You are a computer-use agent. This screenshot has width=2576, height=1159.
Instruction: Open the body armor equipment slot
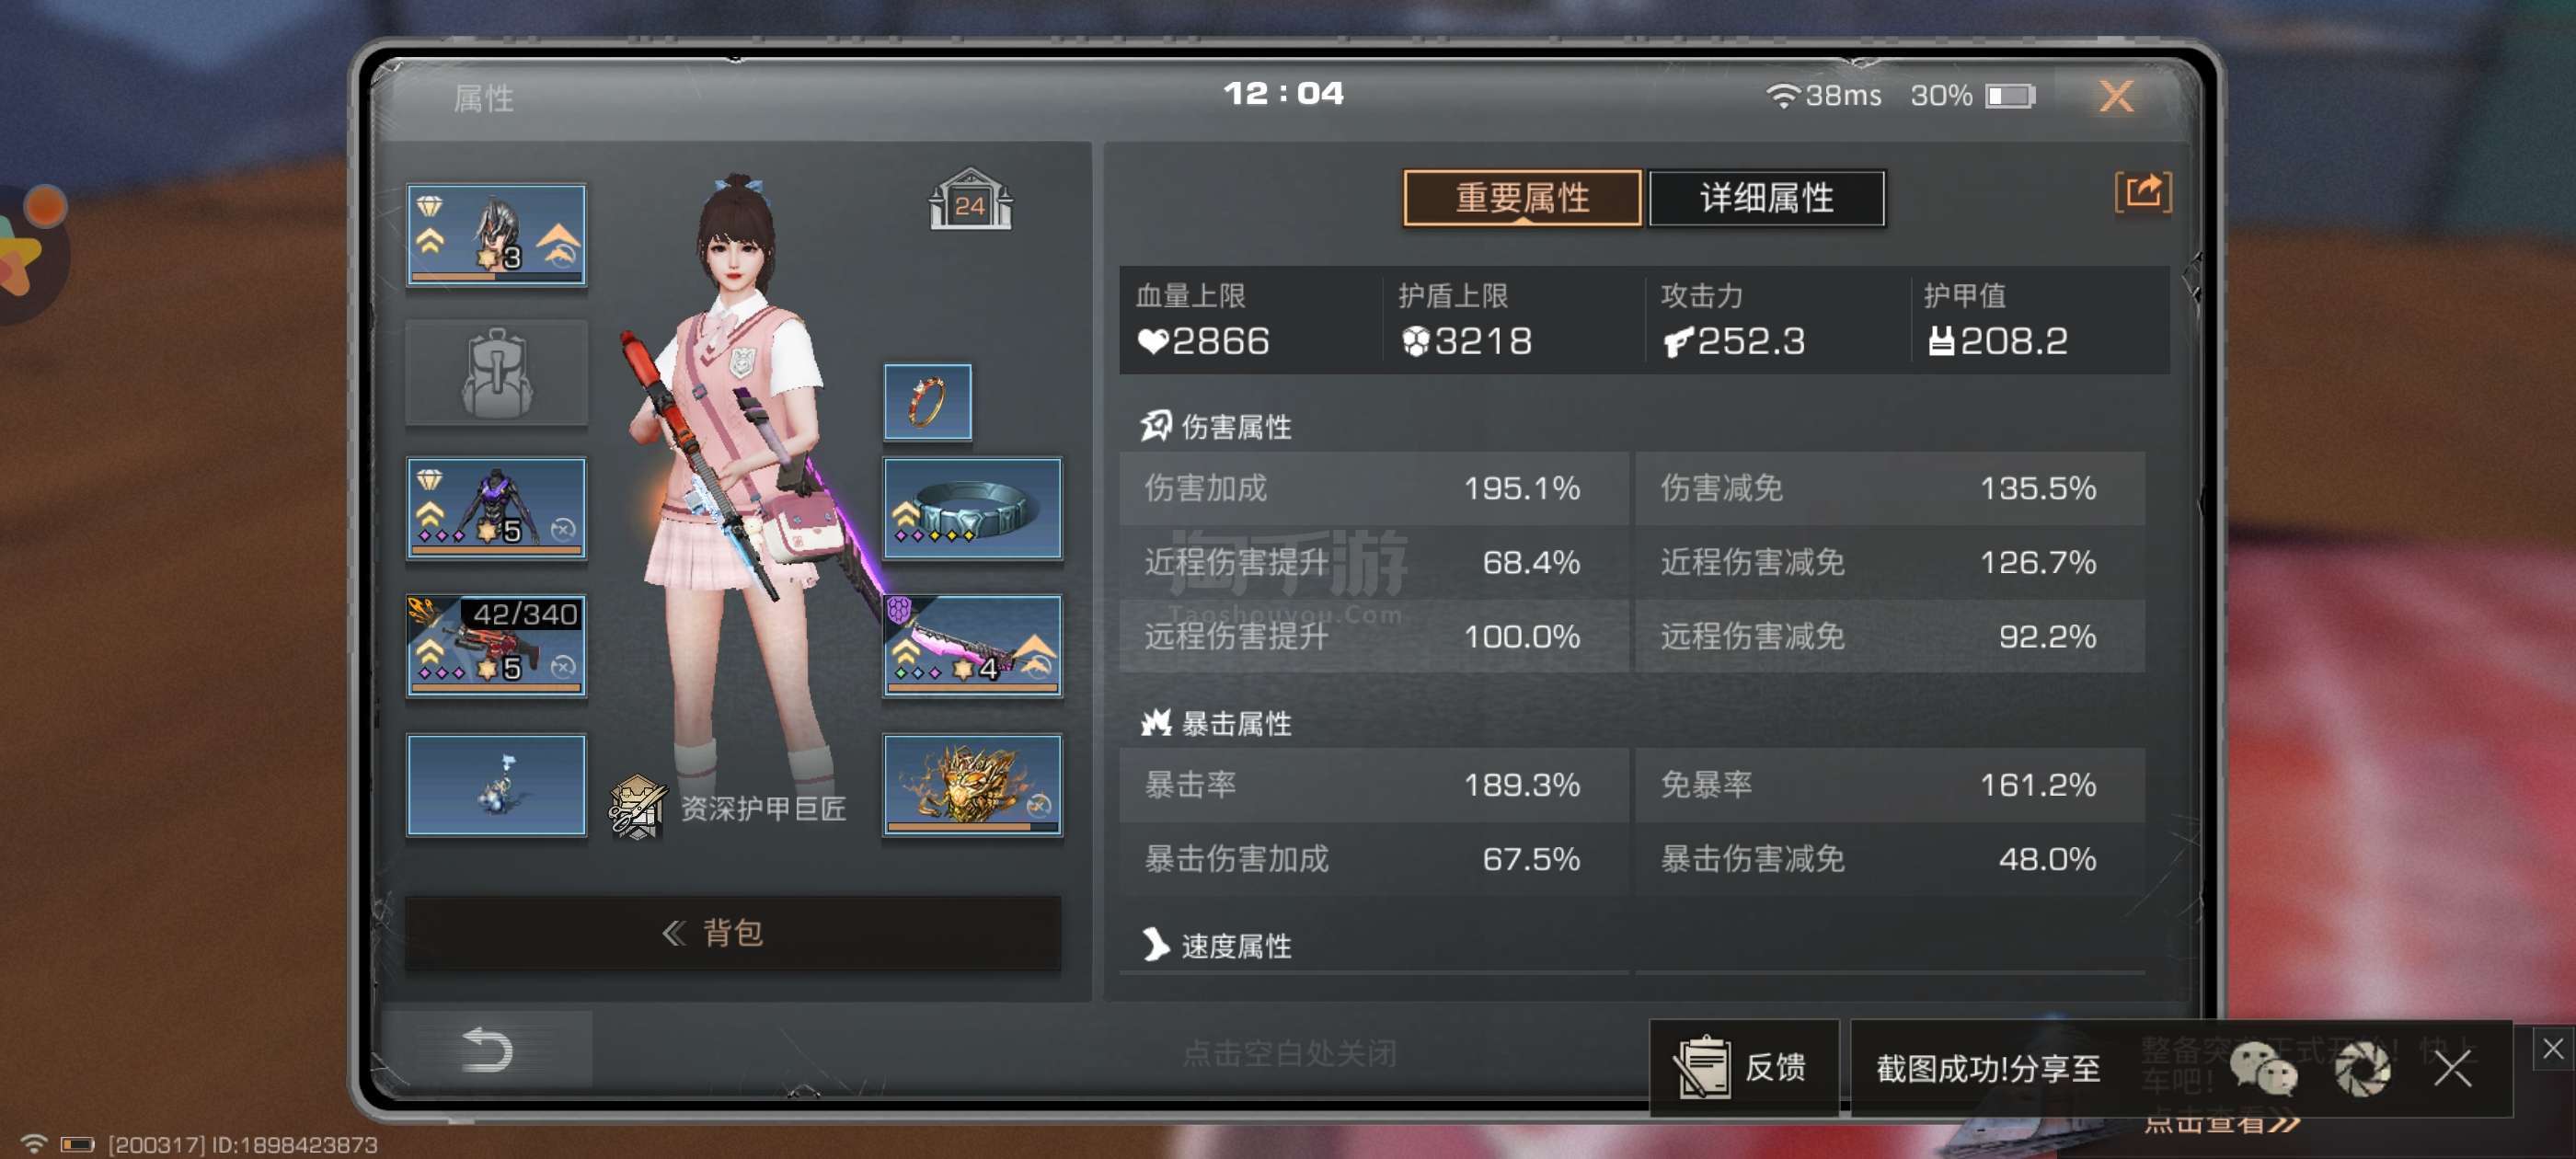(x=496, y=508)
